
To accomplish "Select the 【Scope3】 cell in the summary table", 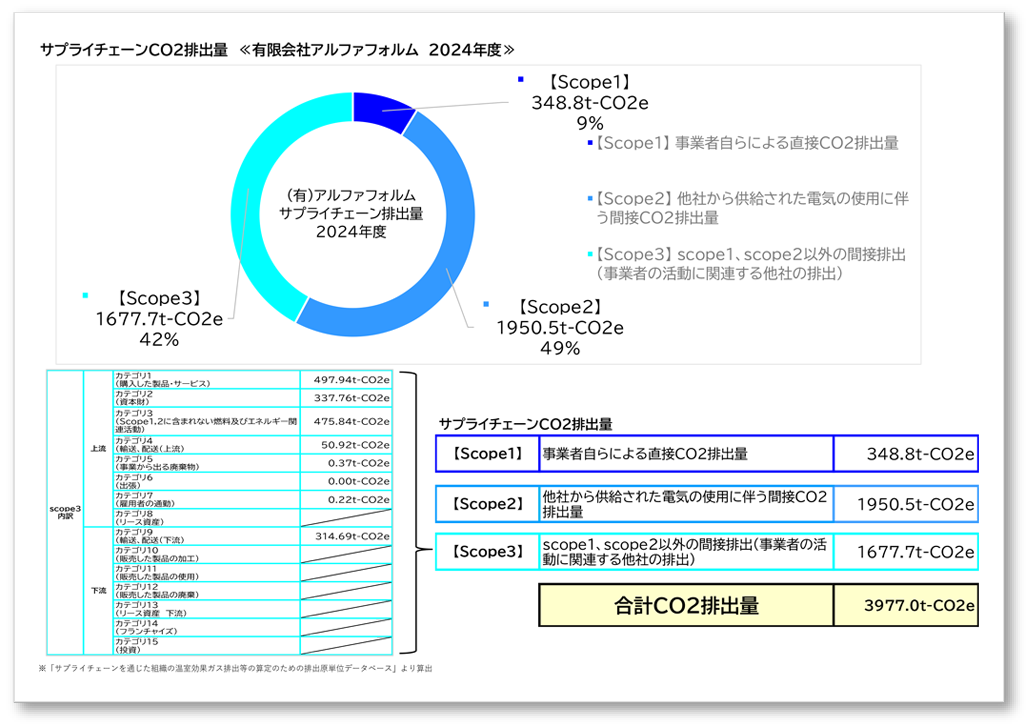I will (x=487, y=552).
